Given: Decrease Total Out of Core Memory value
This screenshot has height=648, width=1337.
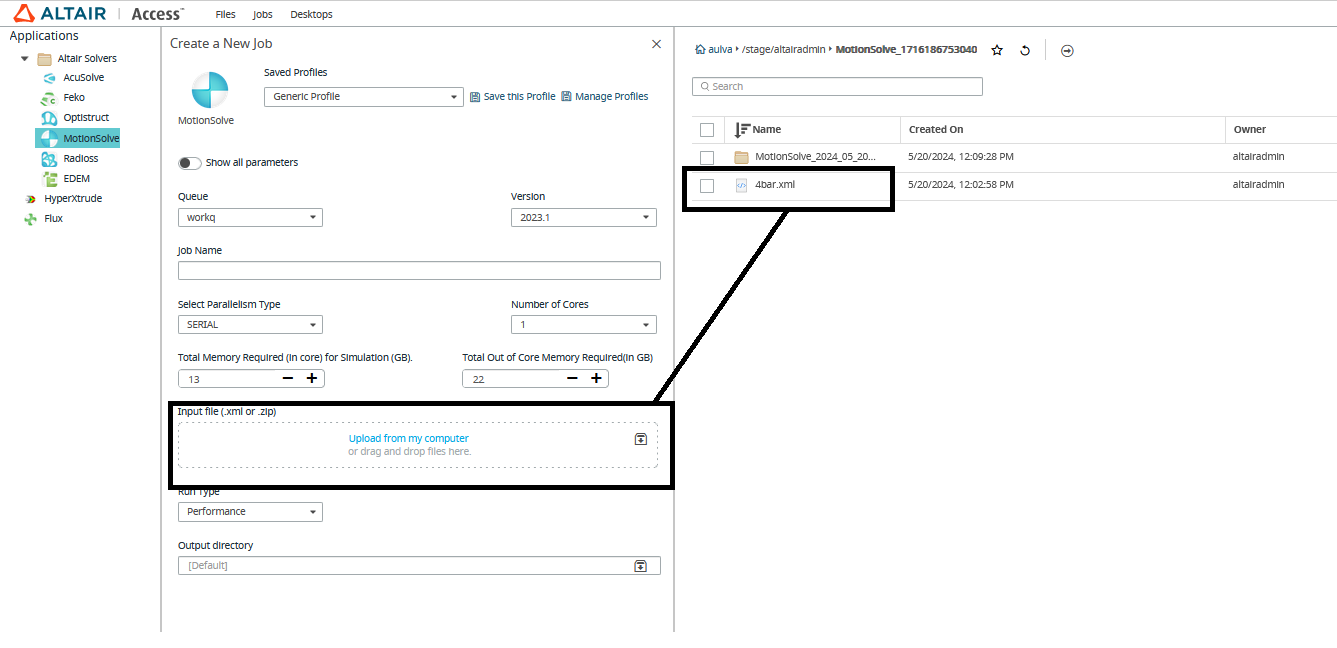Looking at the screenshot, I should coord(572,378).
